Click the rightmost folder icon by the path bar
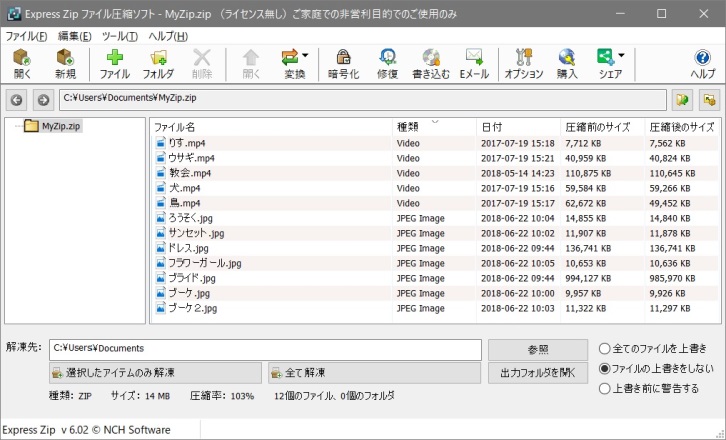Screen dimensions: 726x440 point(709,100)
